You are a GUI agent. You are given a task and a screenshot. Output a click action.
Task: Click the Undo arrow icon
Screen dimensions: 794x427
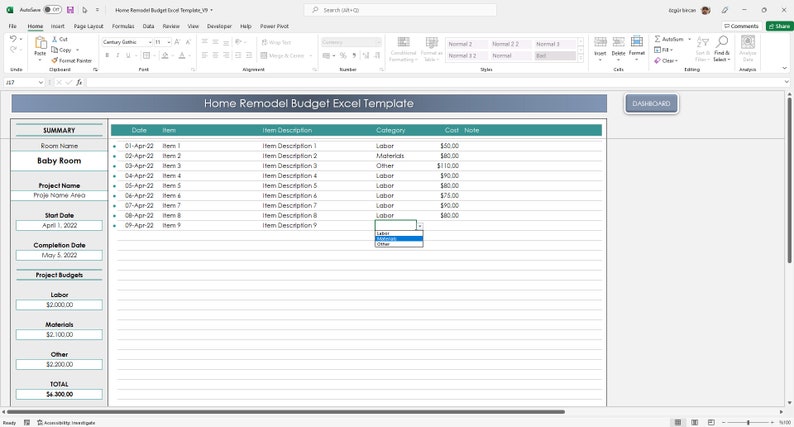point(13,38)
